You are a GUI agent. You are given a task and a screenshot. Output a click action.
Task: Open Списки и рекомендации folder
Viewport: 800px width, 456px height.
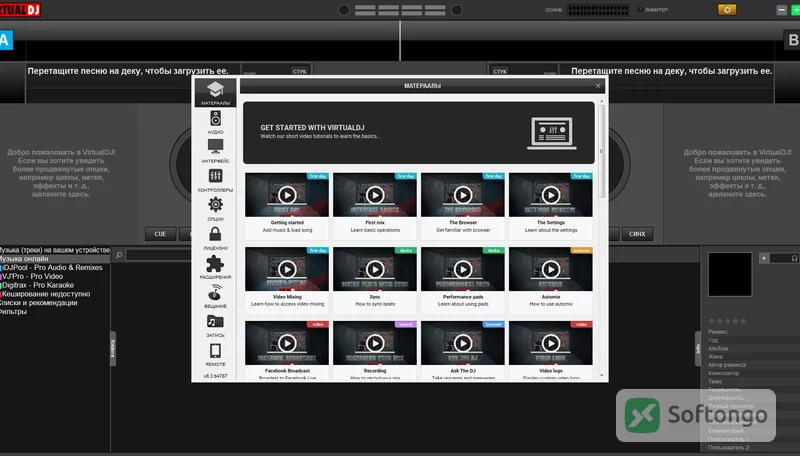[39, 302]
